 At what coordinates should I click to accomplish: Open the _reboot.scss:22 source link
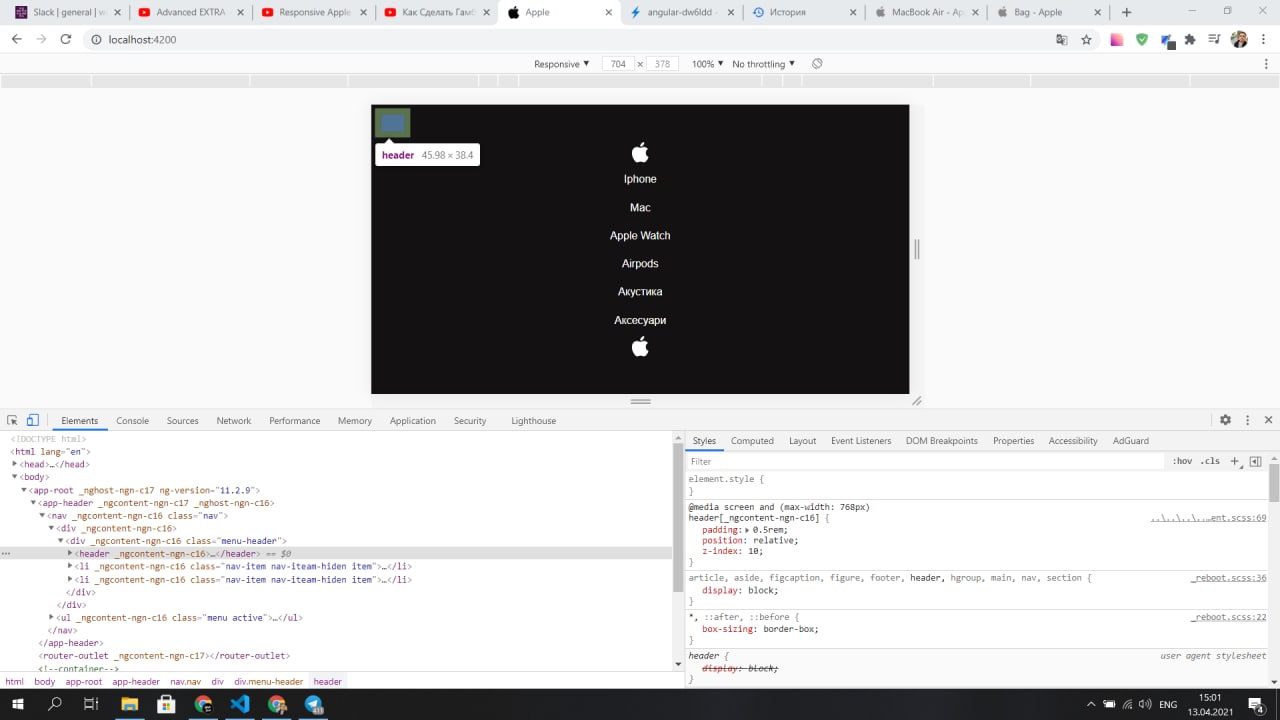point(1228,617)
